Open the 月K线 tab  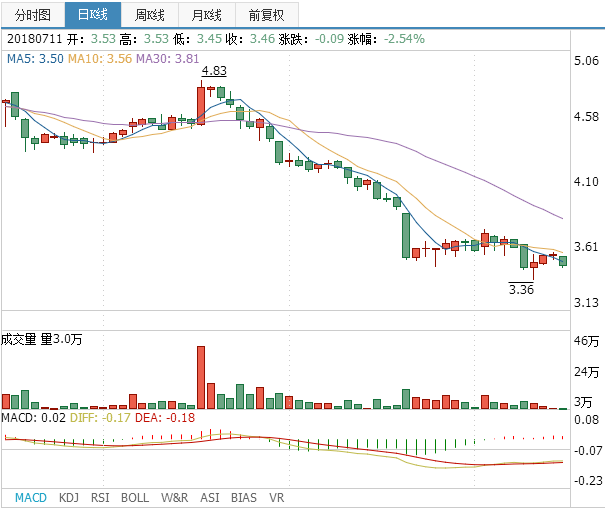coord(207,15)
